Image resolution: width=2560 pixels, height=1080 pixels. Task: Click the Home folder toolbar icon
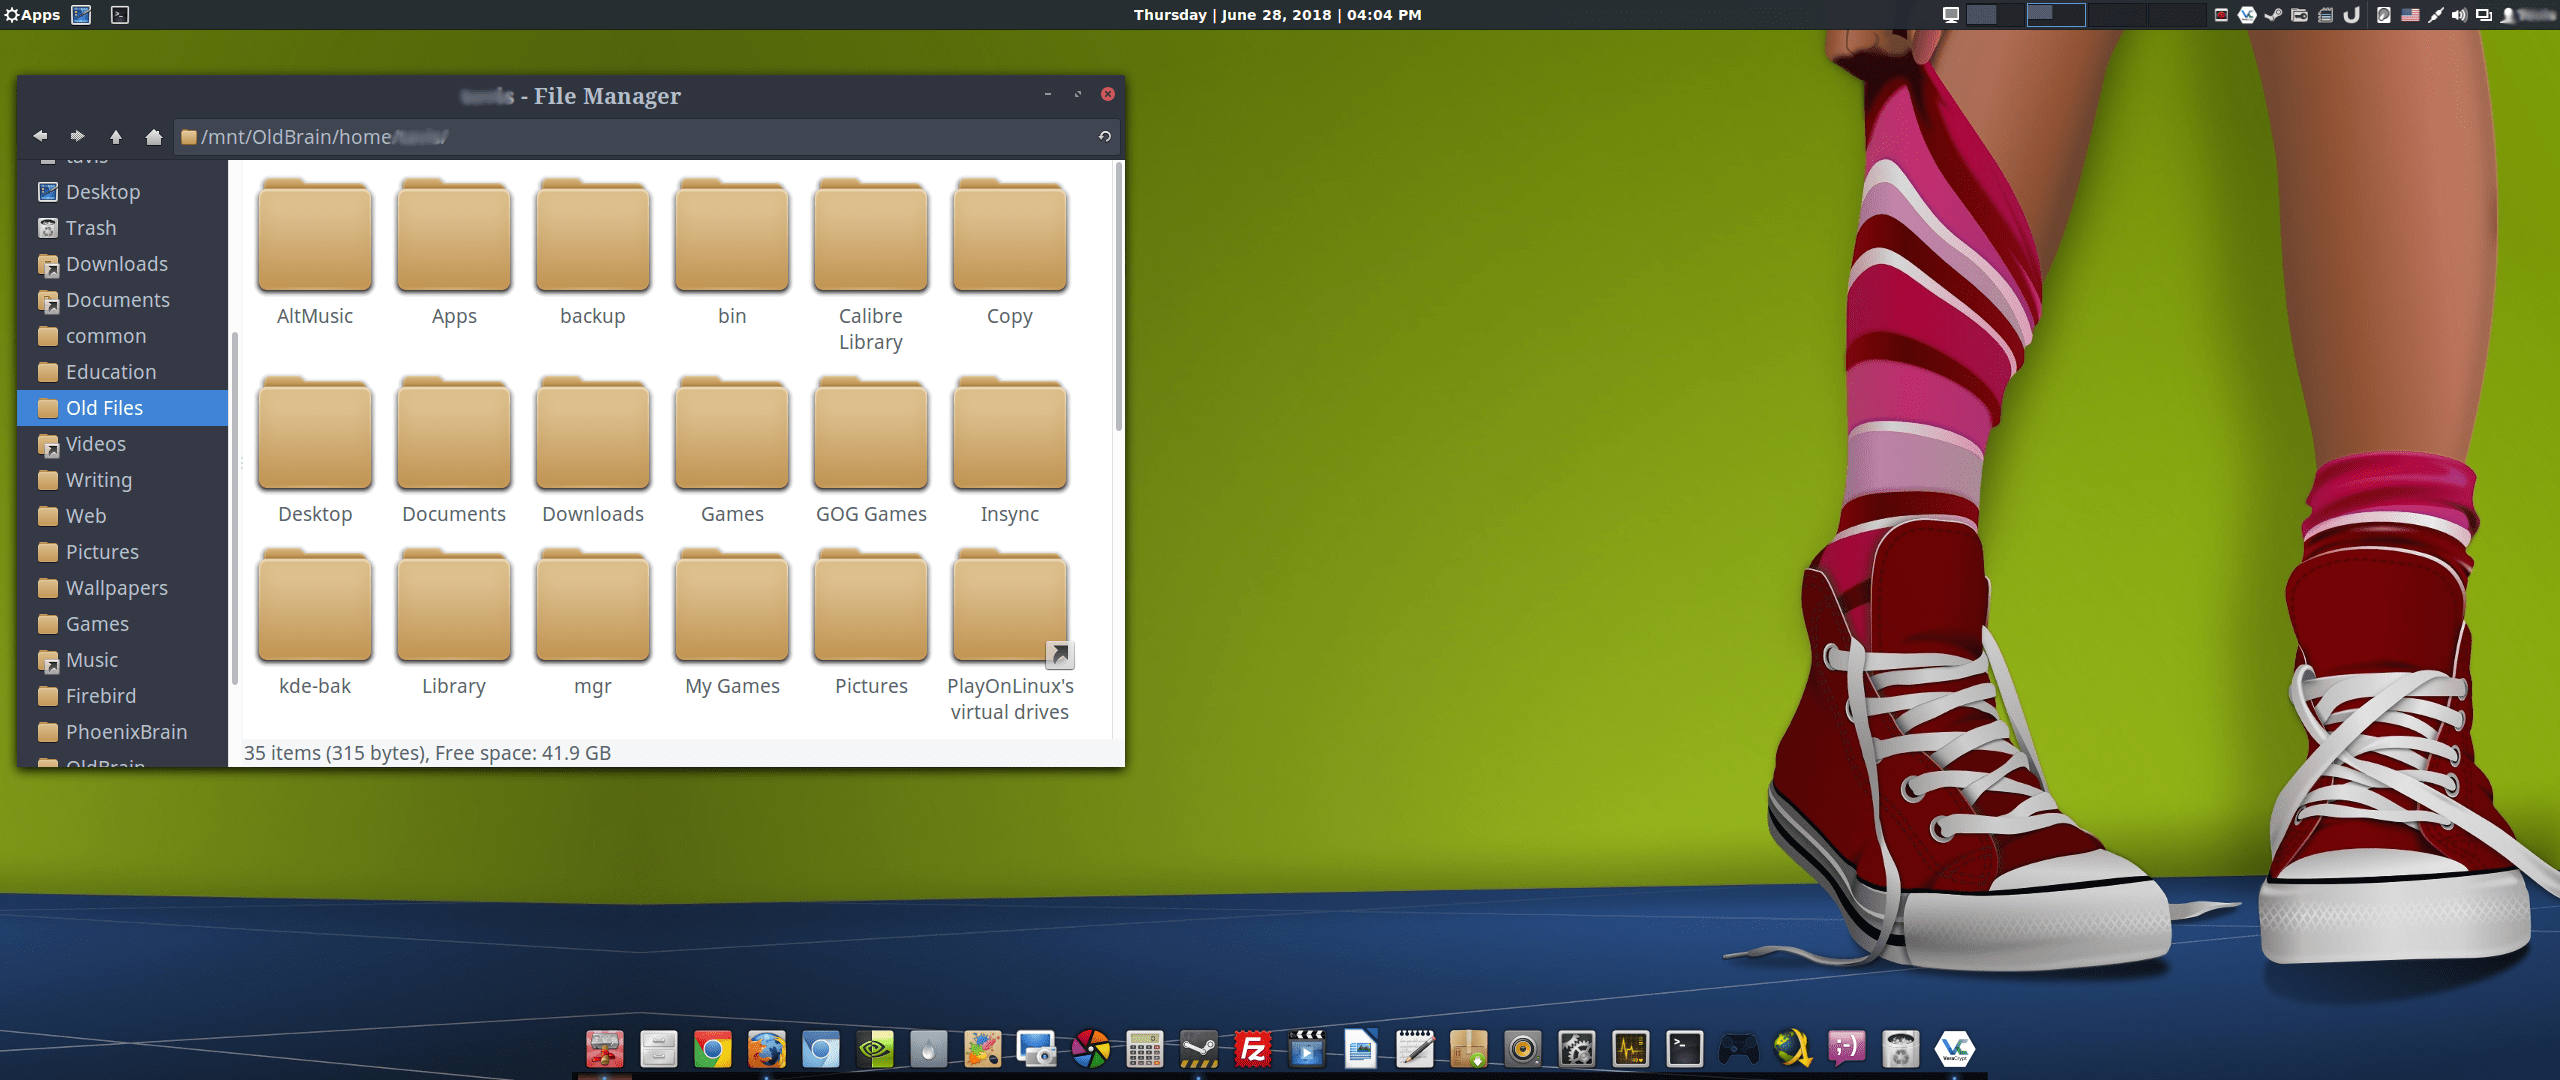click(x=153, y=136)
